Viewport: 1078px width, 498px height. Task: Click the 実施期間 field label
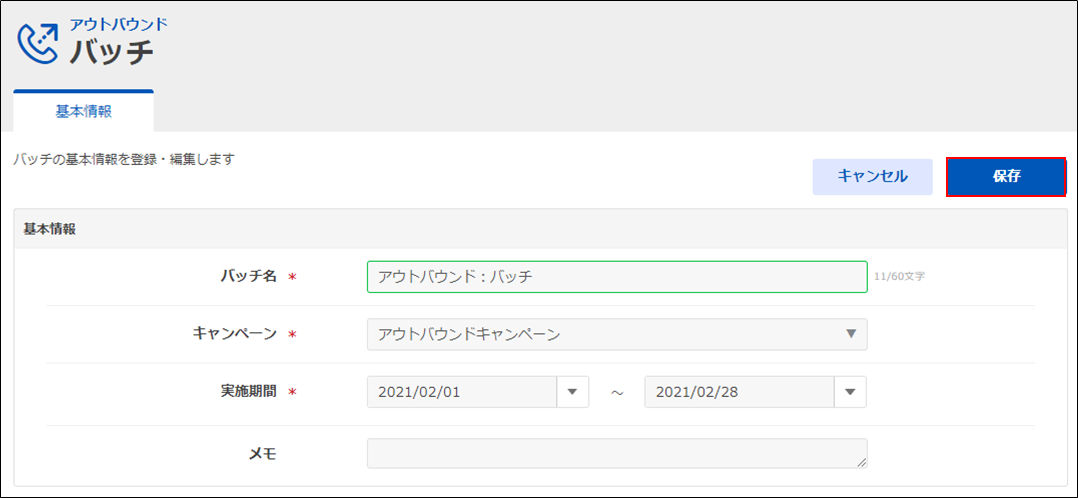click(x=248, y=392)
